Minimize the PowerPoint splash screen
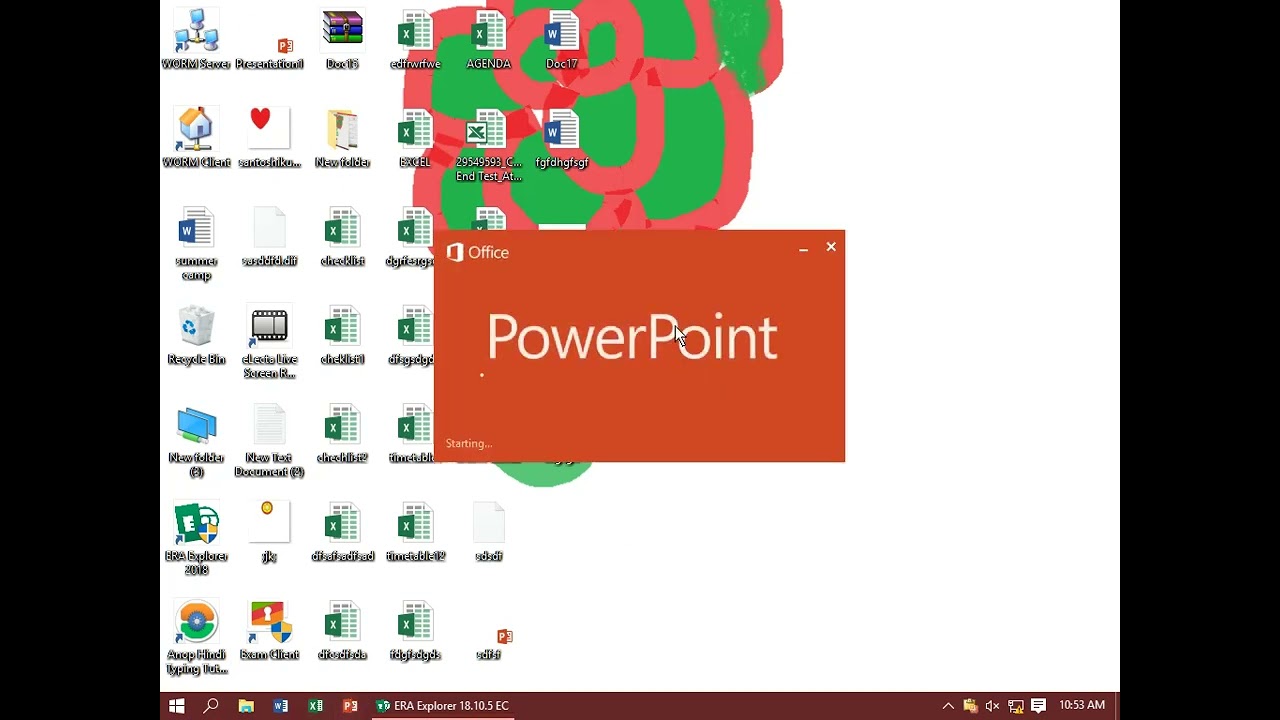 point(803,248)
